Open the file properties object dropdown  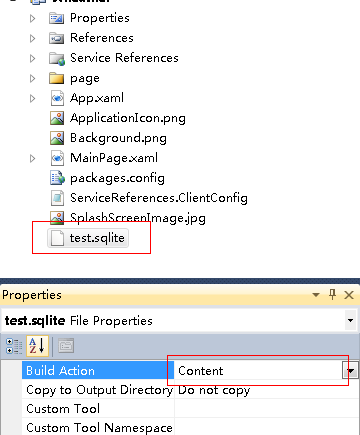tap(350, 321)
